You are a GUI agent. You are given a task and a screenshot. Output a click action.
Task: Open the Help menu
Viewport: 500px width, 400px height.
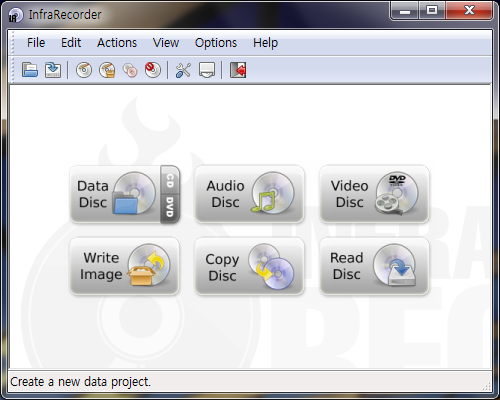(265, 43)
